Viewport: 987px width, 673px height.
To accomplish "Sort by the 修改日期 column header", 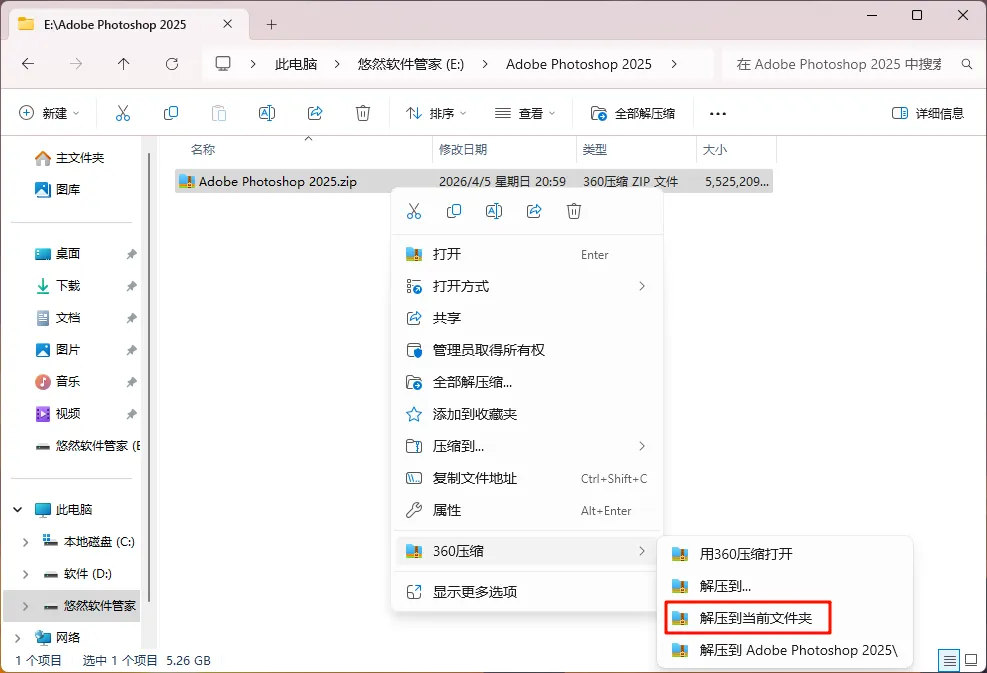I will coord(463,150).
